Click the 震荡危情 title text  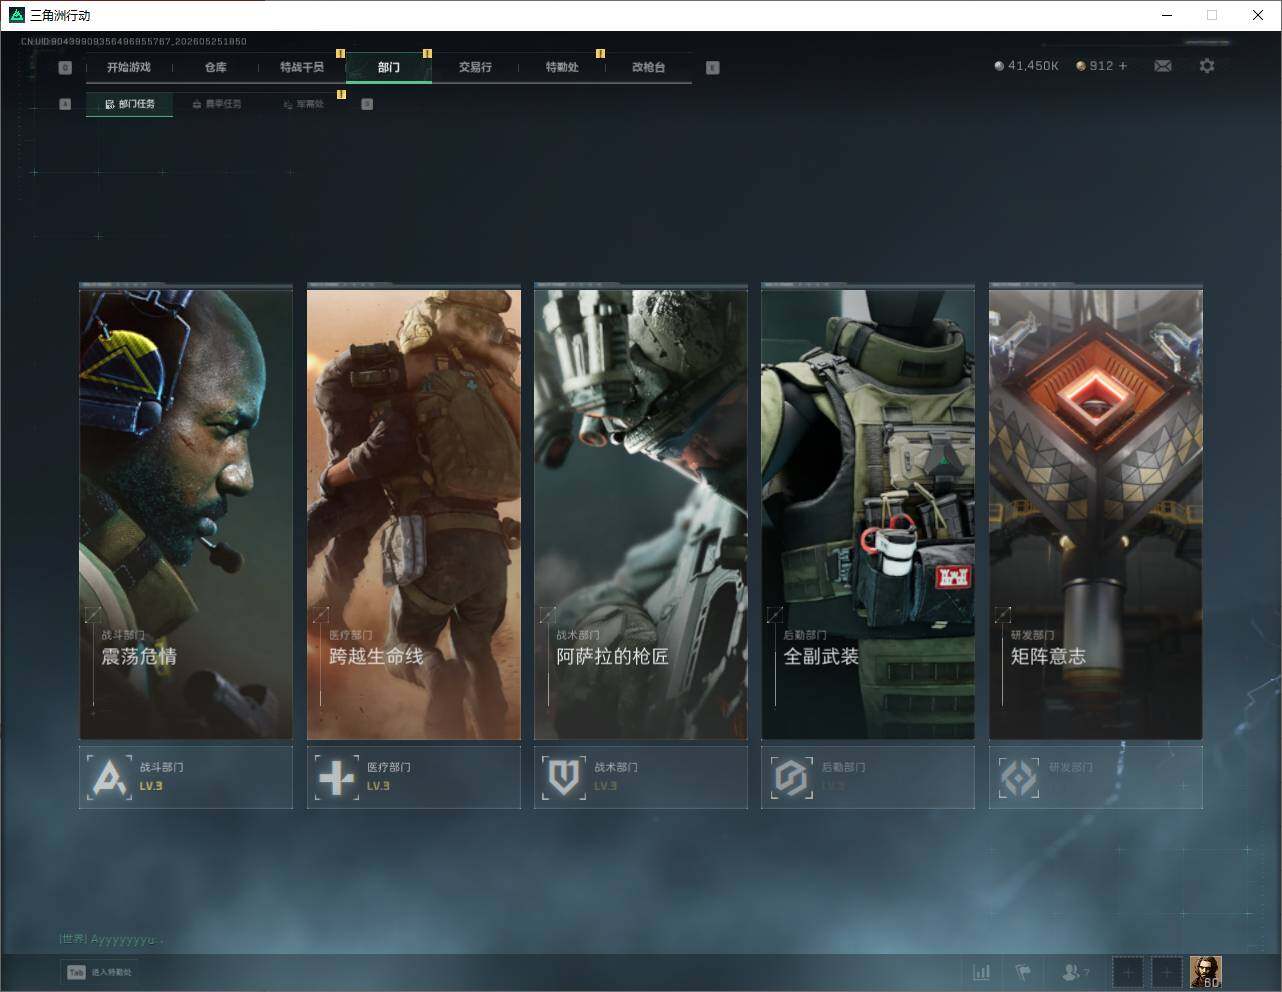point(139,657)
